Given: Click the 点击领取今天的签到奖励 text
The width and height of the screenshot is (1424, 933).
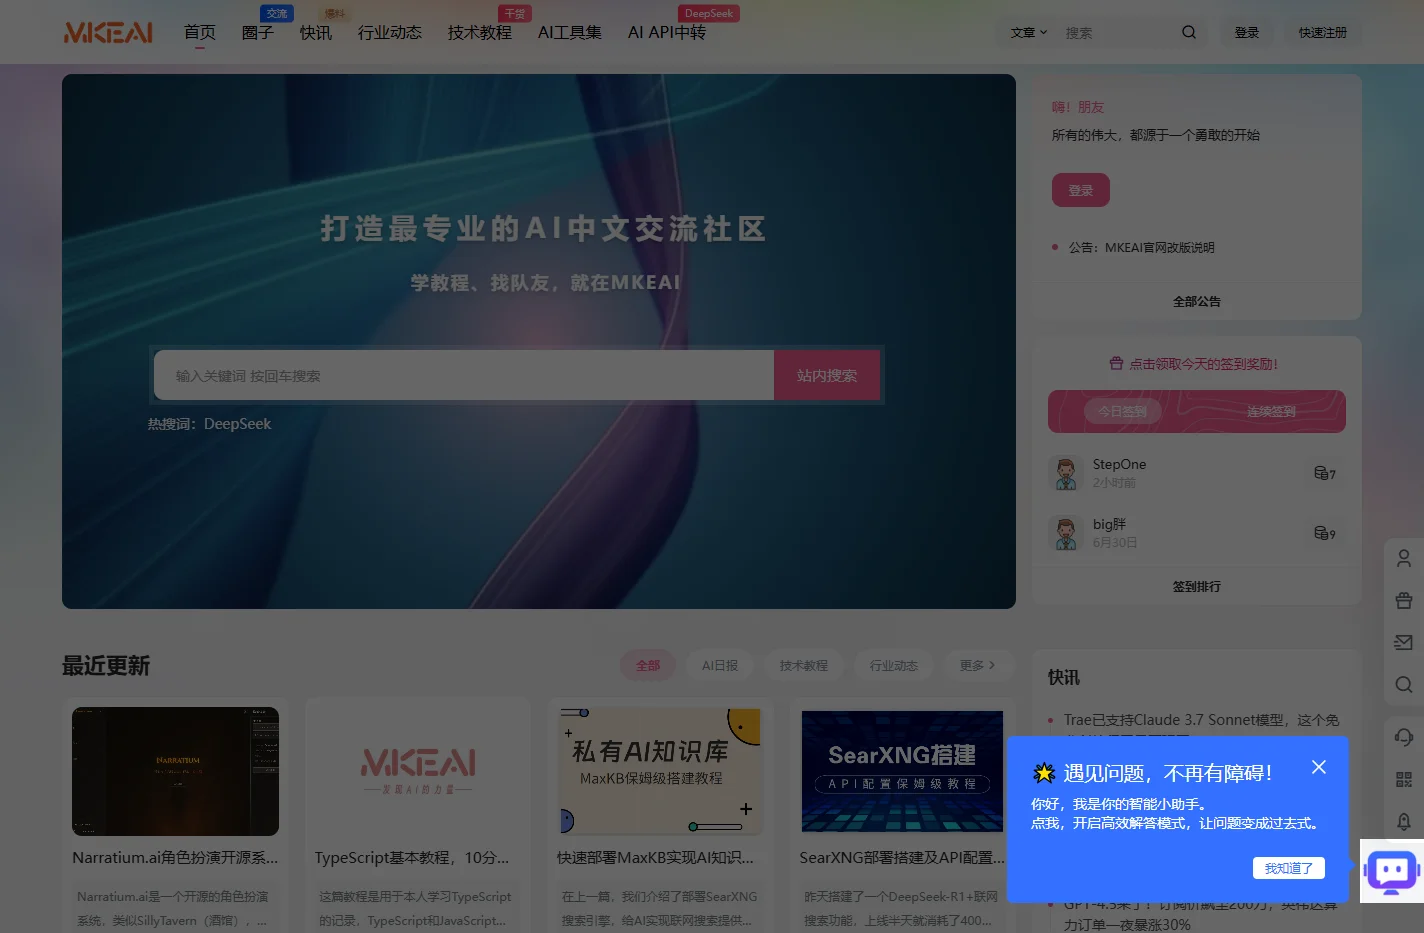Looking at the screenshot, I should (x=1203, y=364).
